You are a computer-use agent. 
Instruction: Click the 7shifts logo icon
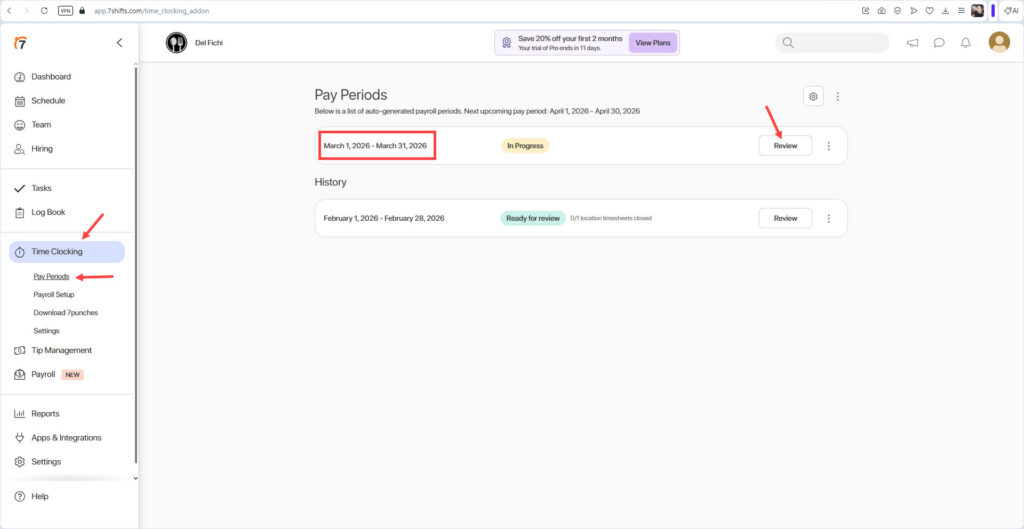[x=20, y=43]
